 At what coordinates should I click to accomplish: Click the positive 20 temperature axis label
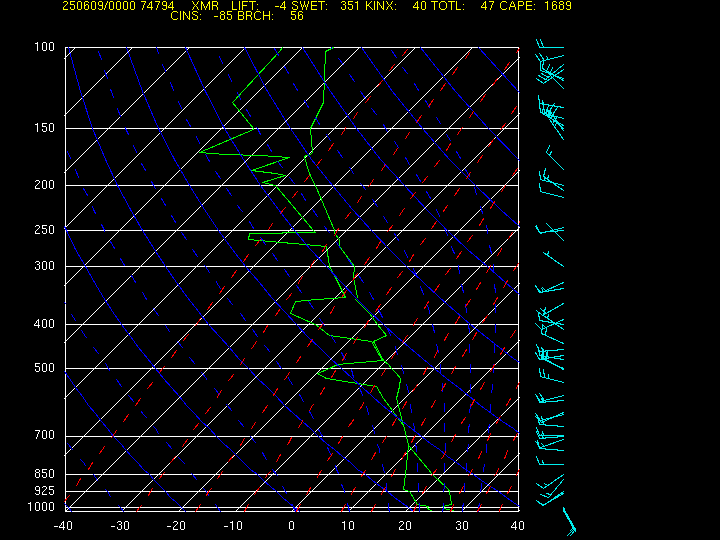point(405,526)
